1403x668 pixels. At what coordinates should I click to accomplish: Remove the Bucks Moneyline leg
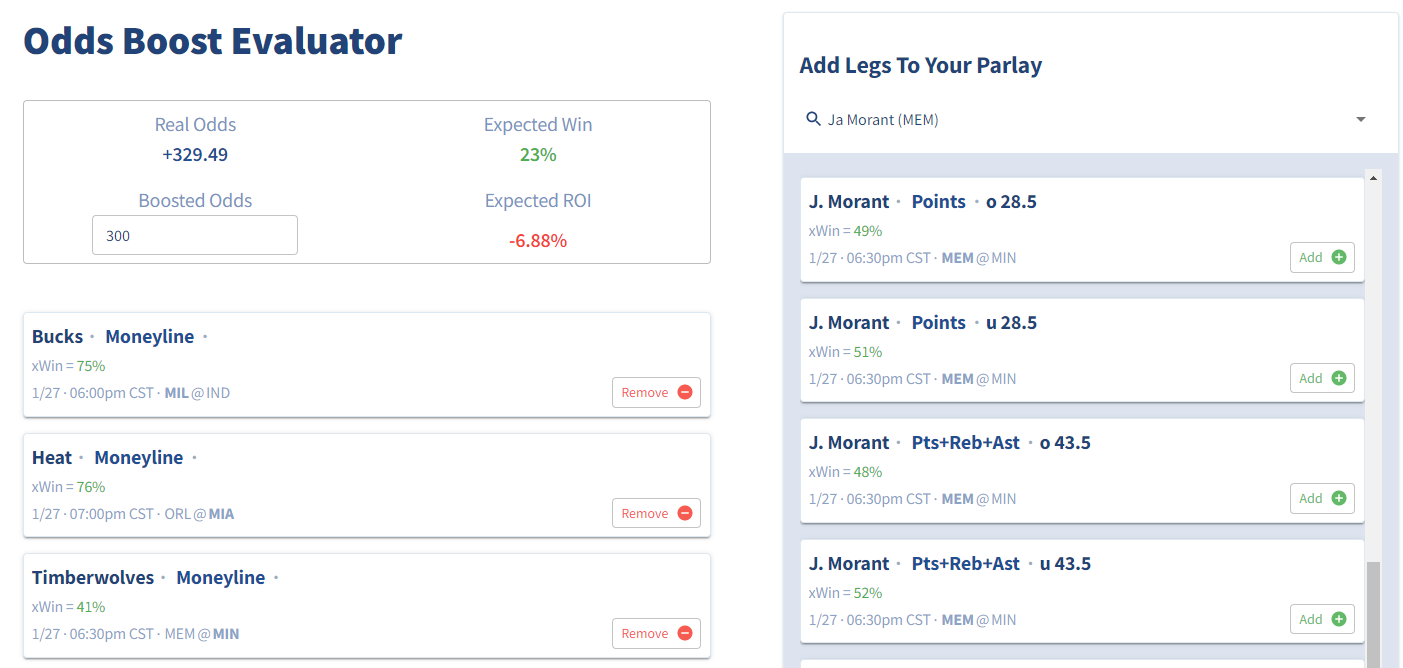[x=656, y=393]
